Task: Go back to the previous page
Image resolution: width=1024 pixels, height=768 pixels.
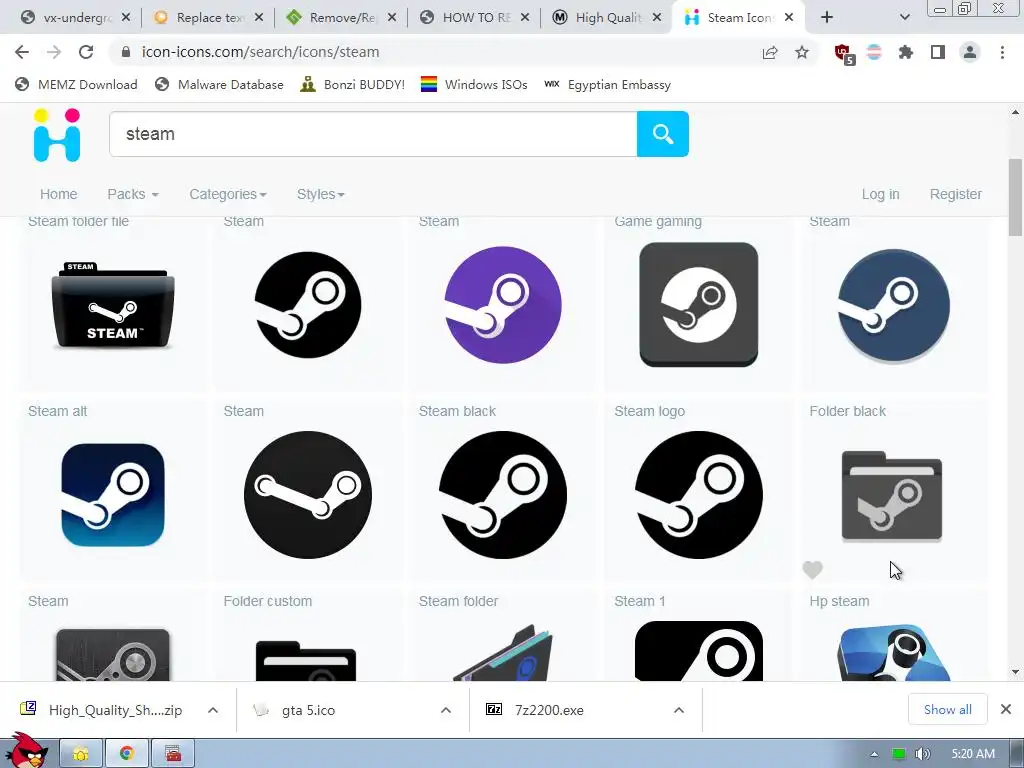Action: [x=22, y=52]
